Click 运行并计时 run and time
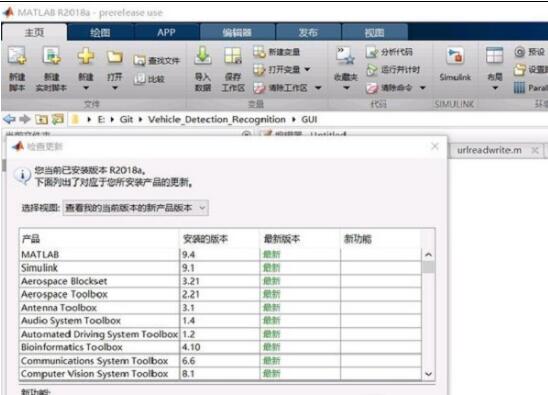 [x=393, y=70]
